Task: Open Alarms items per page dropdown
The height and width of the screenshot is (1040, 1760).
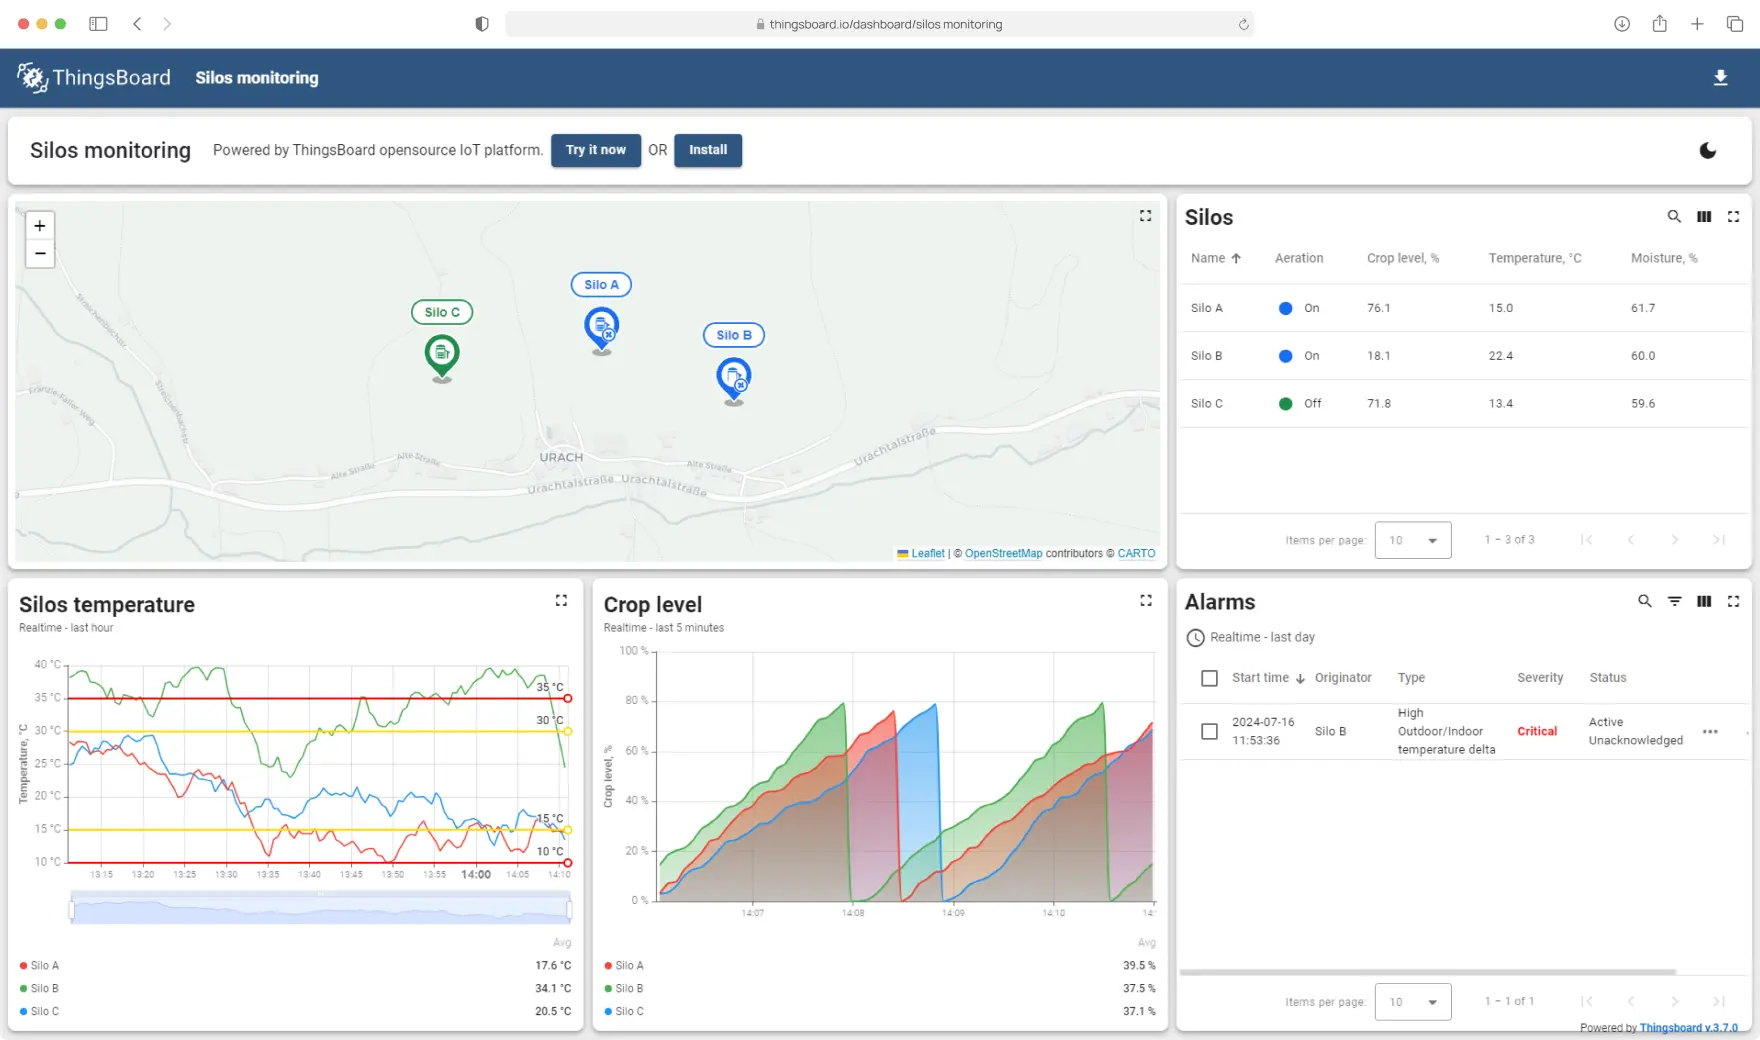Action: tap(1412, 1002)
